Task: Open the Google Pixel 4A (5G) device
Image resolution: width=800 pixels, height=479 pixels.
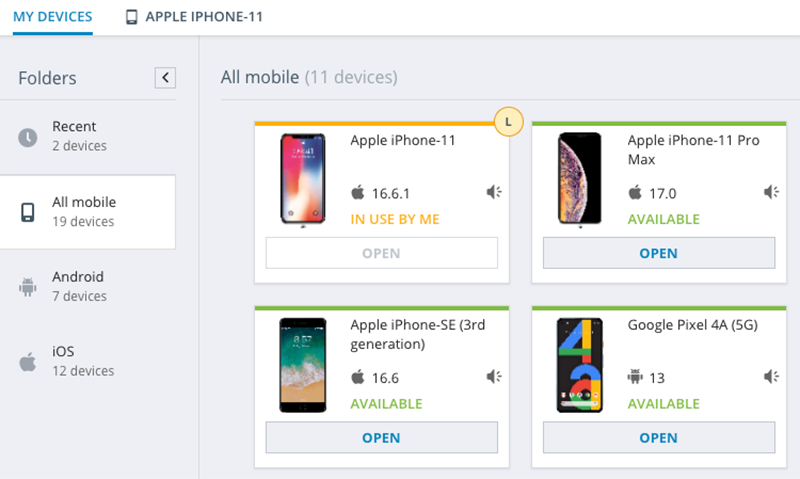Action: (659, 437)
